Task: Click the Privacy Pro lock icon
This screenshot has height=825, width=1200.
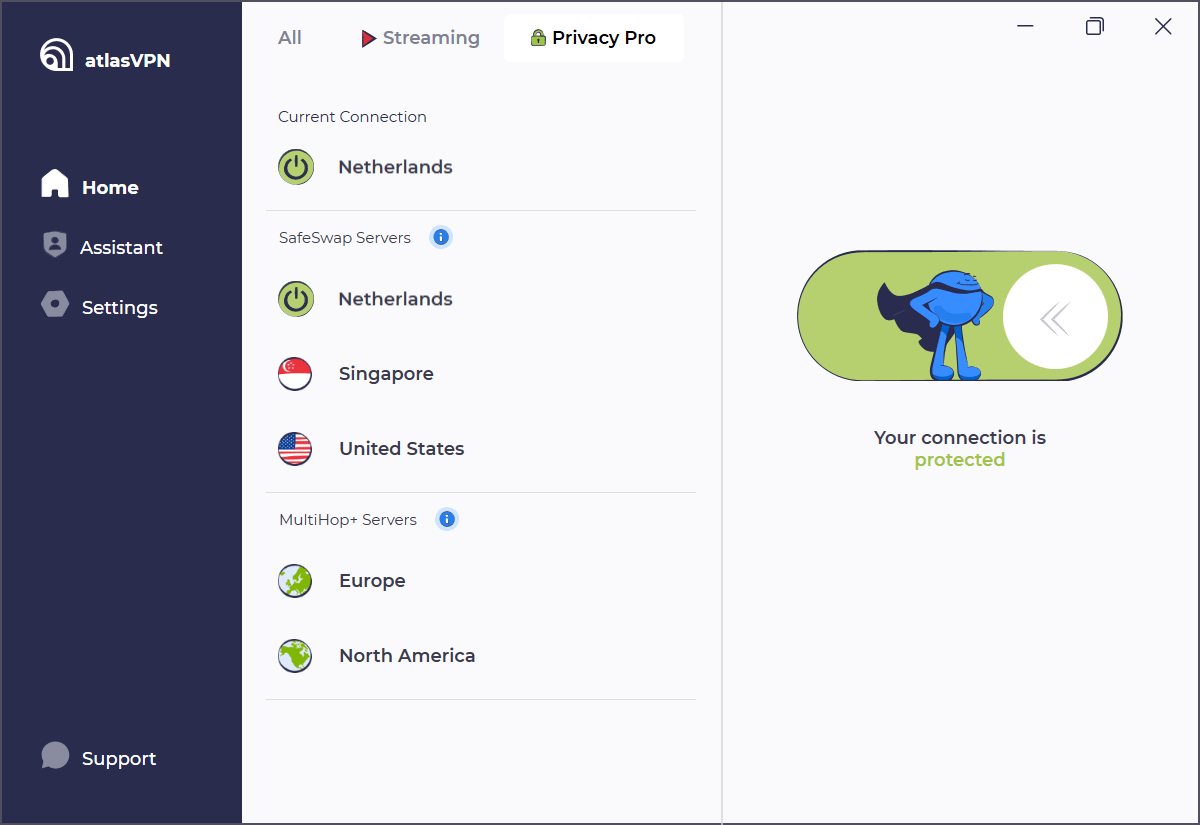Action: point(539,38)
